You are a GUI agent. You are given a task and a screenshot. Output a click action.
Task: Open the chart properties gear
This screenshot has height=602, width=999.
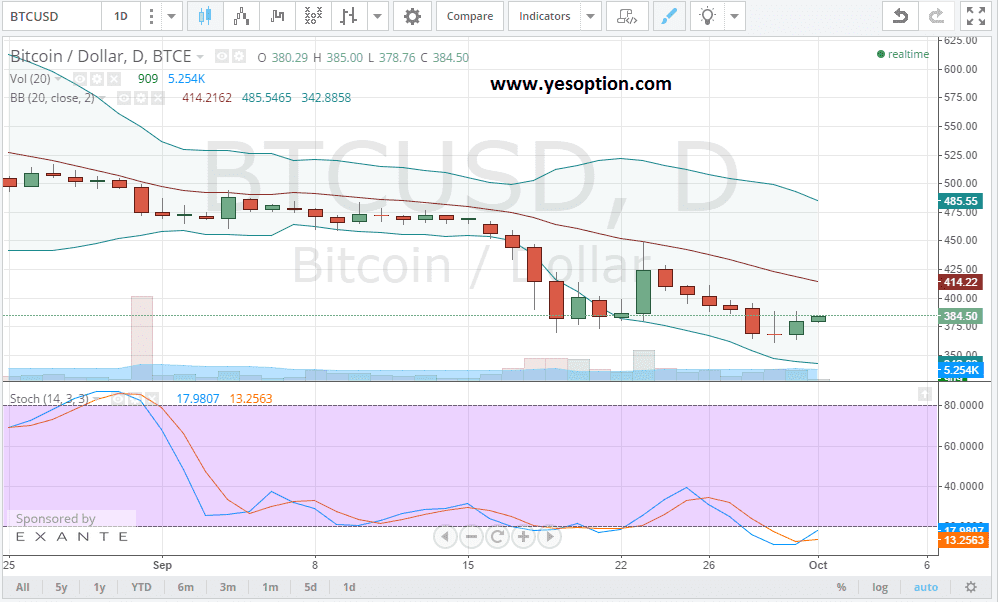coord(413,16)
